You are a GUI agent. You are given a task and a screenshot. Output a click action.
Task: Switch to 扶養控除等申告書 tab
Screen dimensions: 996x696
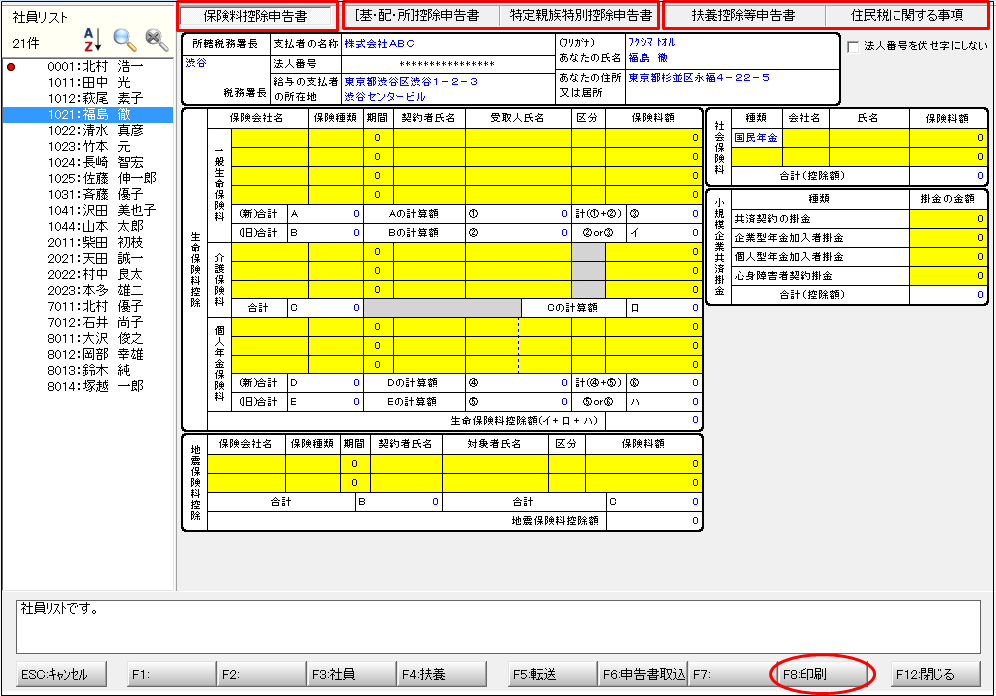744,16
